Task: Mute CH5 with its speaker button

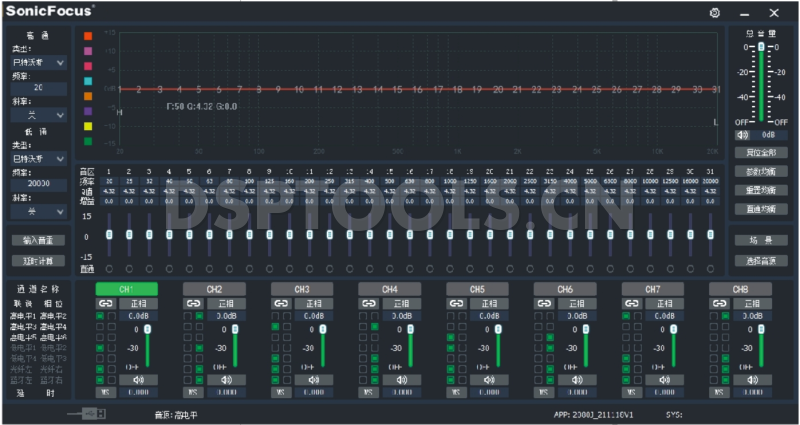Action: [x=490, y=380]
